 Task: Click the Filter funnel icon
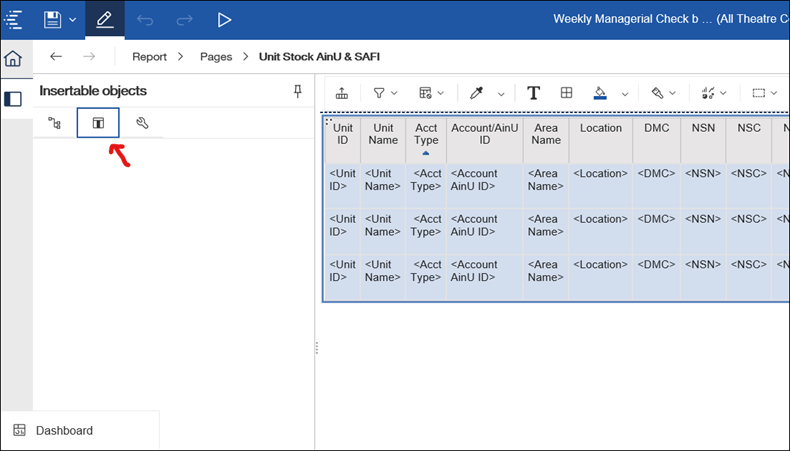(378, 93)
